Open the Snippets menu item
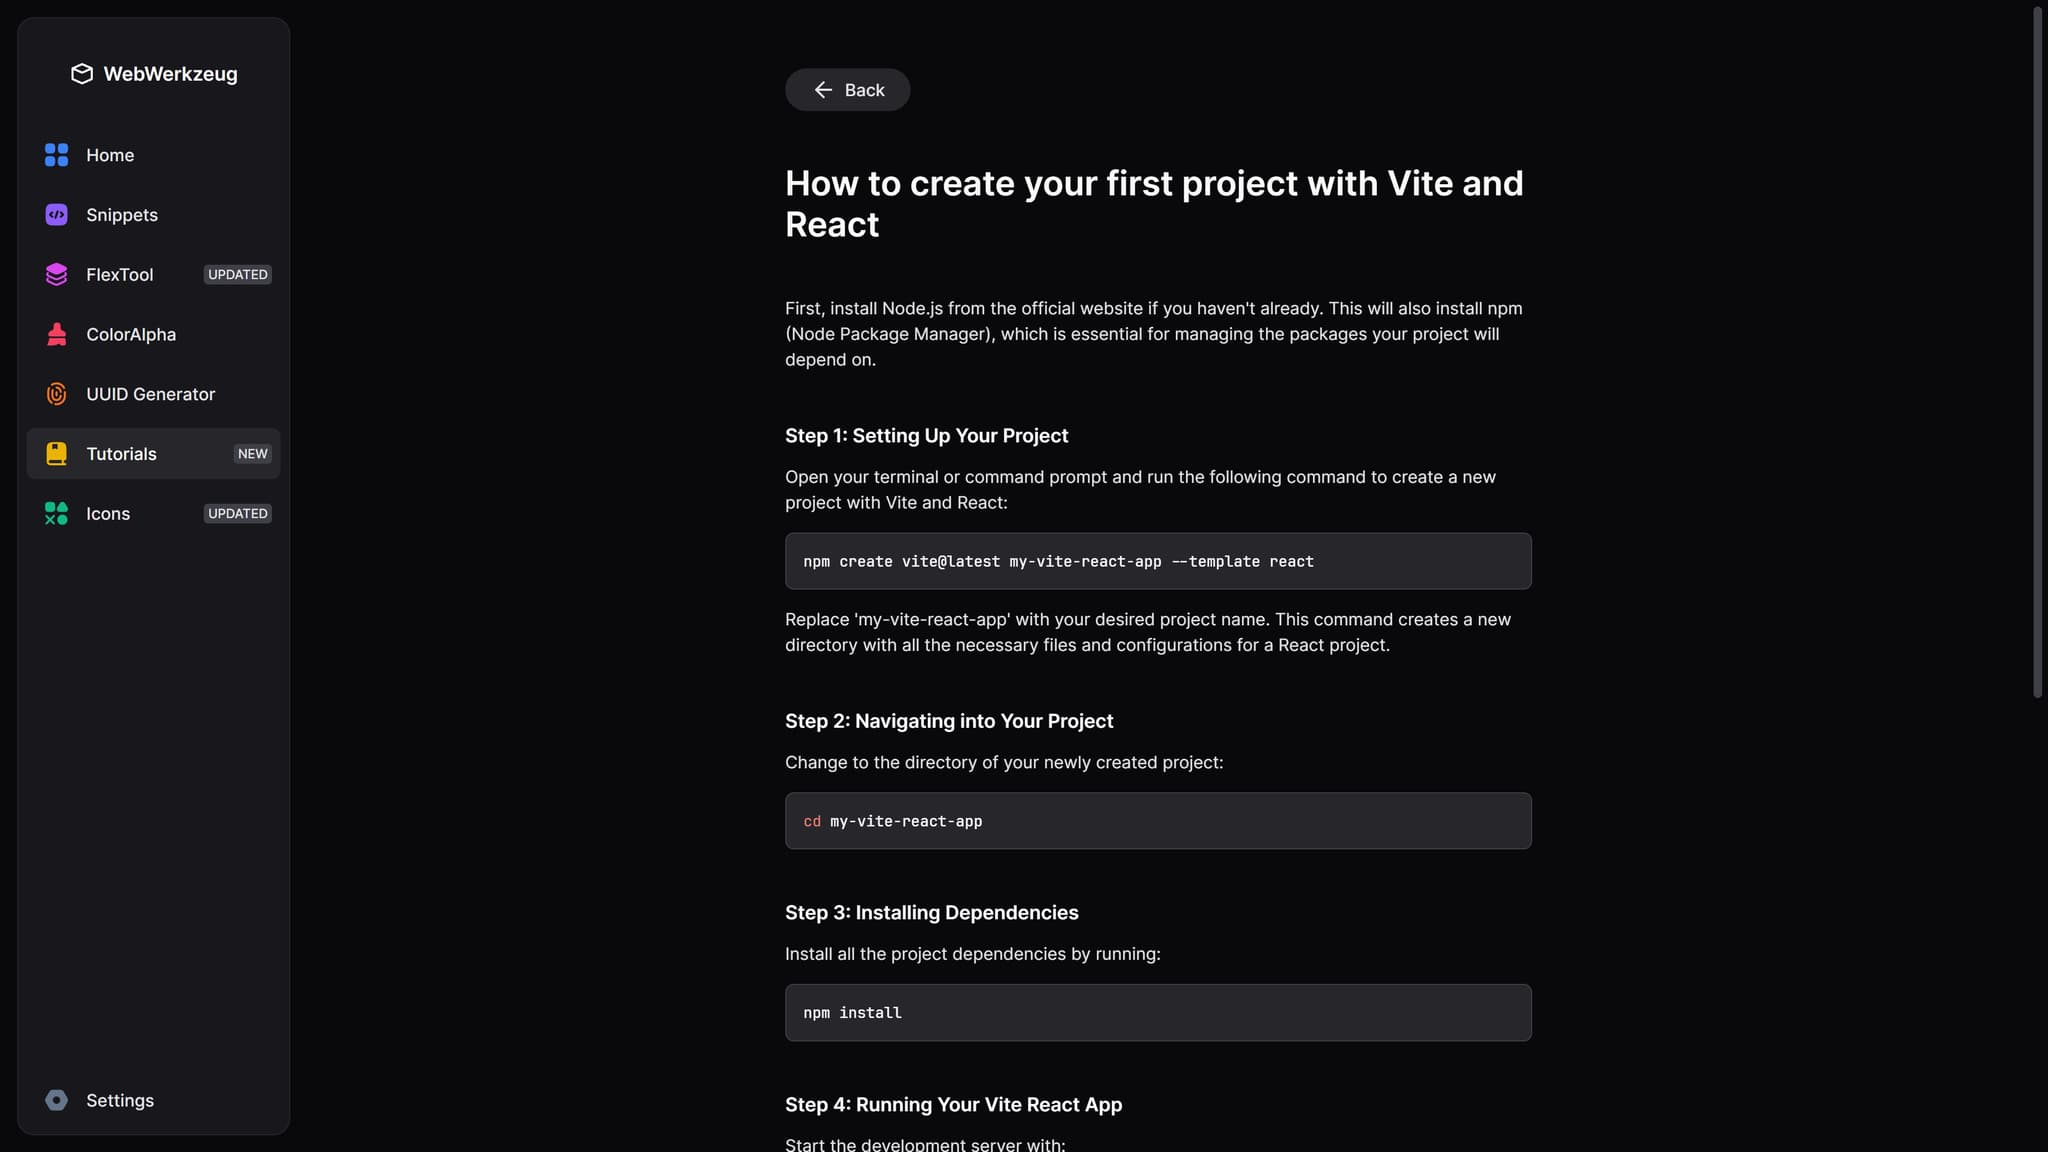 pyautogui.click(x=153, y=215)
